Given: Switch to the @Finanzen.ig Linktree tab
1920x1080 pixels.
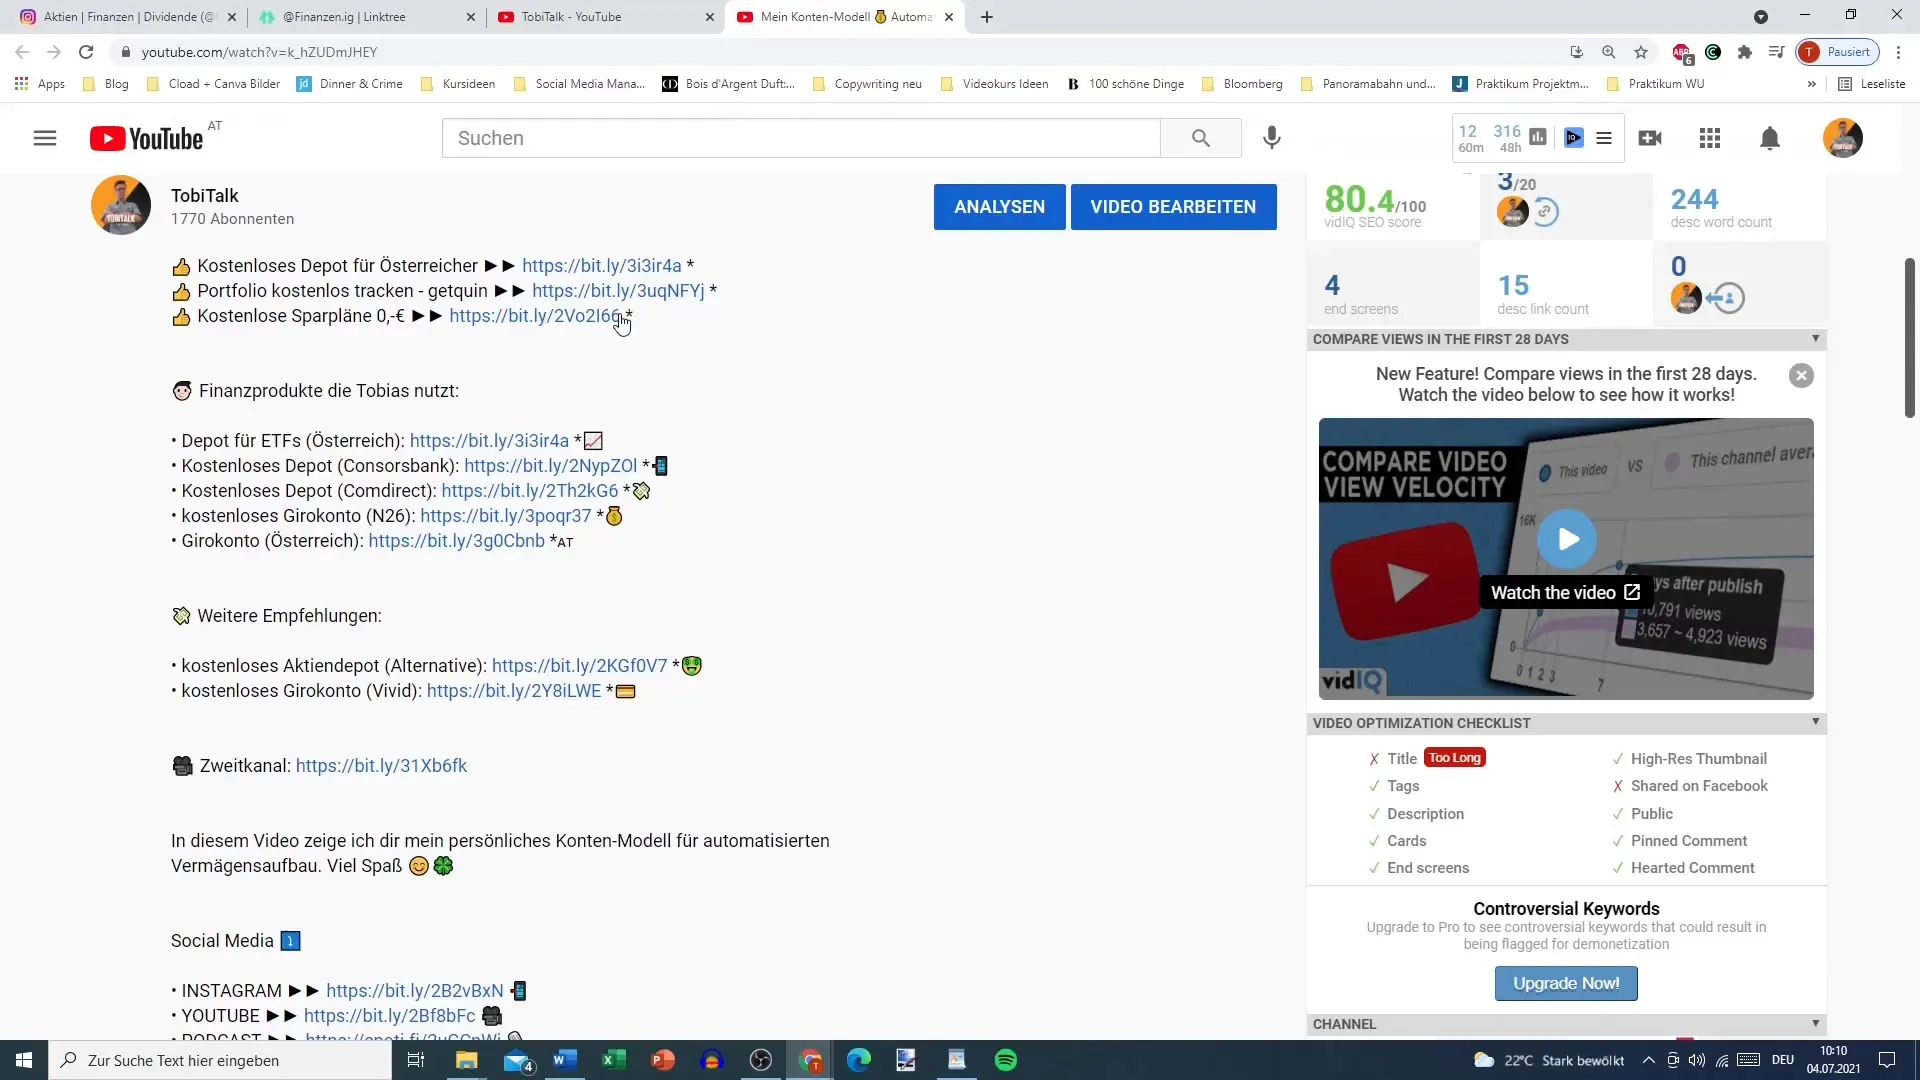Looking at the screenshot, I should (366, 17).
